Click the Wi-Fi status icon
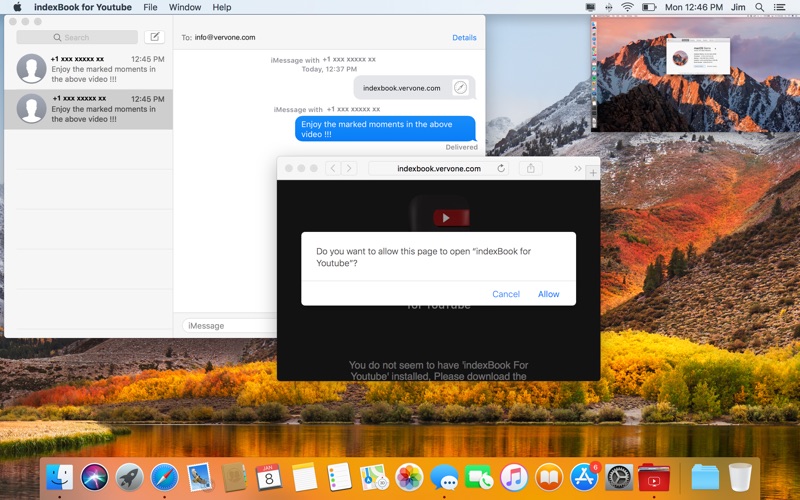 [x=628, y=7]
